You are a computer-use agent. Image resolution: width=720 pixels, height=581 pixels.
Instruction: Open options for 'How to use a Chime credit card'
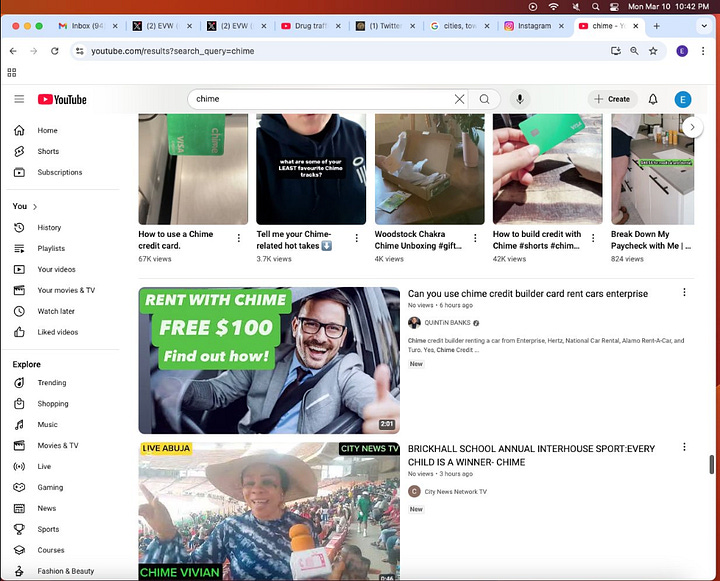[x=238, y=238]
